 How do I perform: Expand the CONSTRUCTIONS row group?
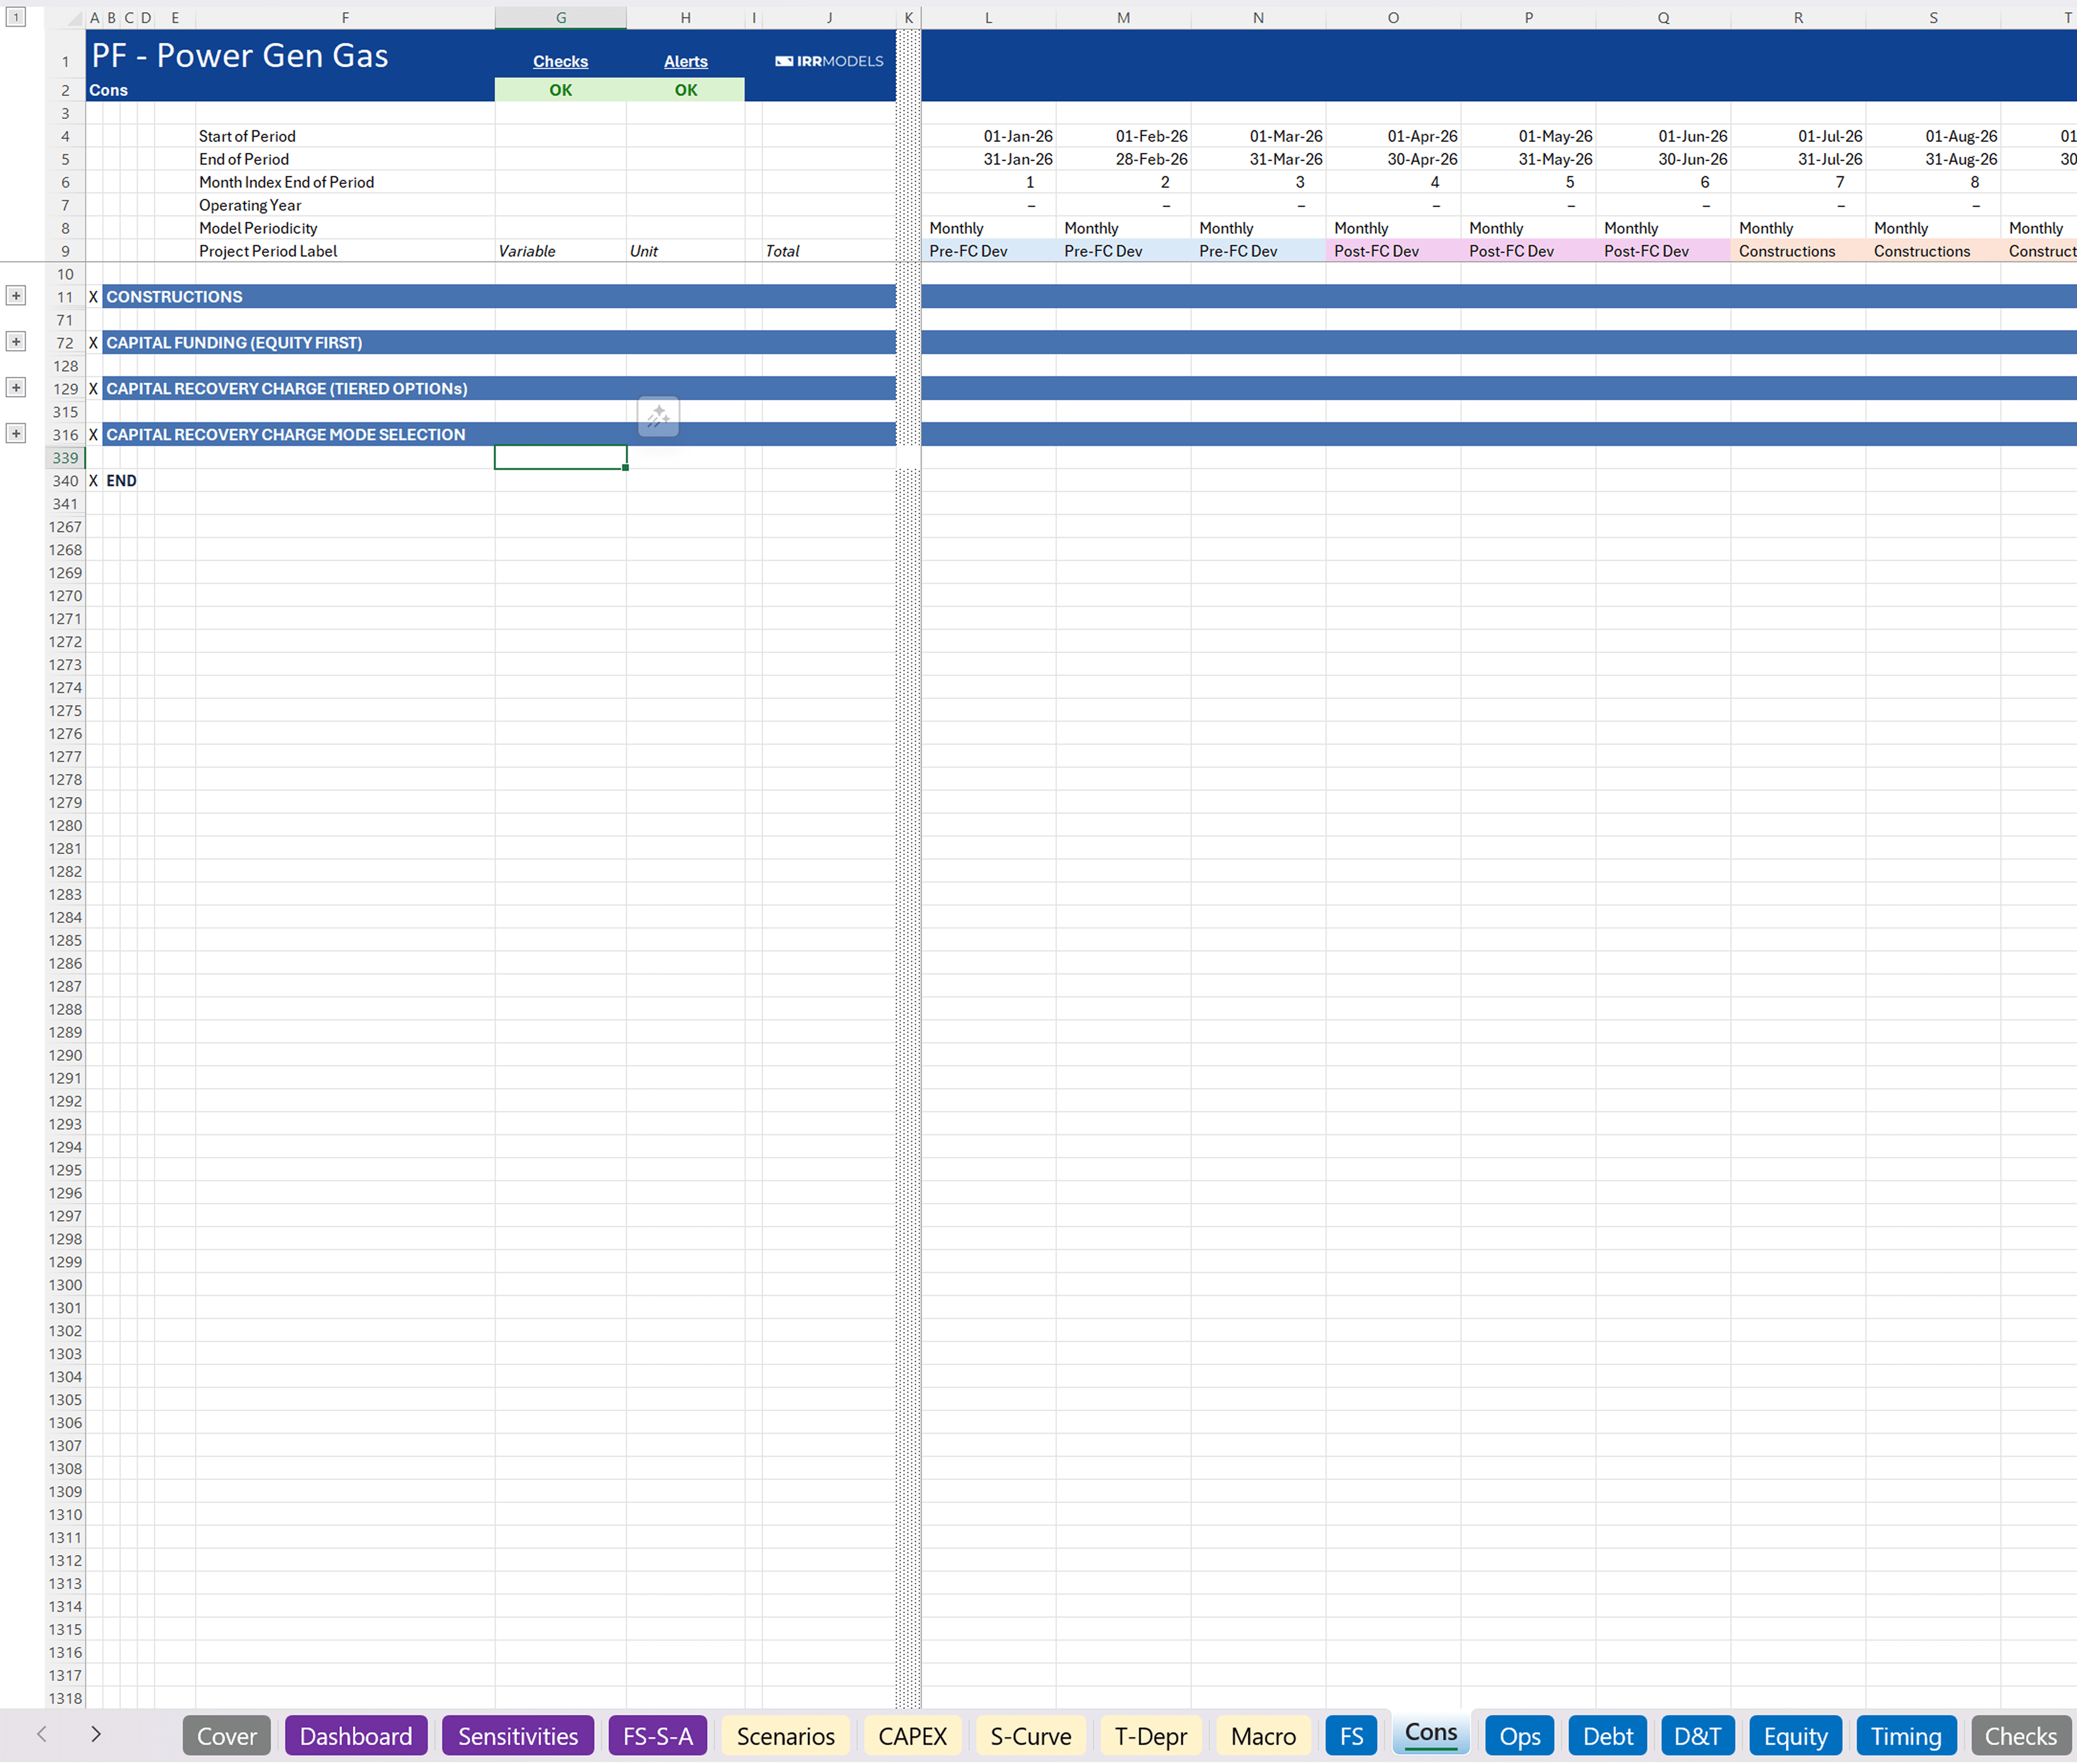(x=16, y=296)
